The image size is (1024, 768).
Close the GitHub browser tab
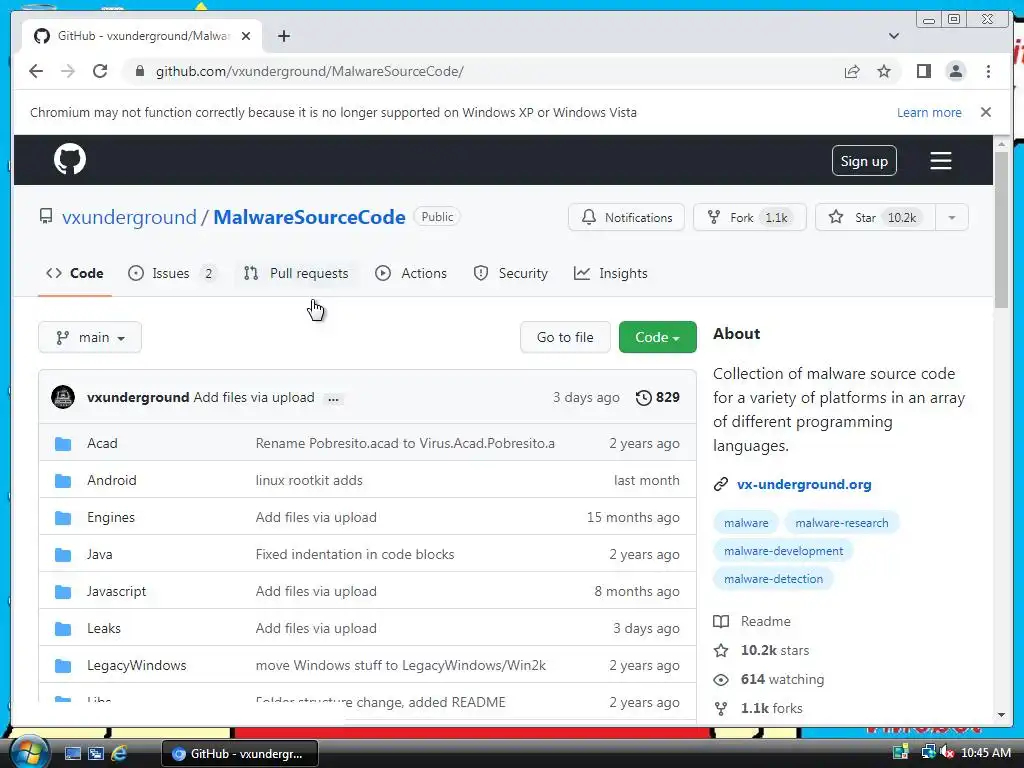point(246,36)
